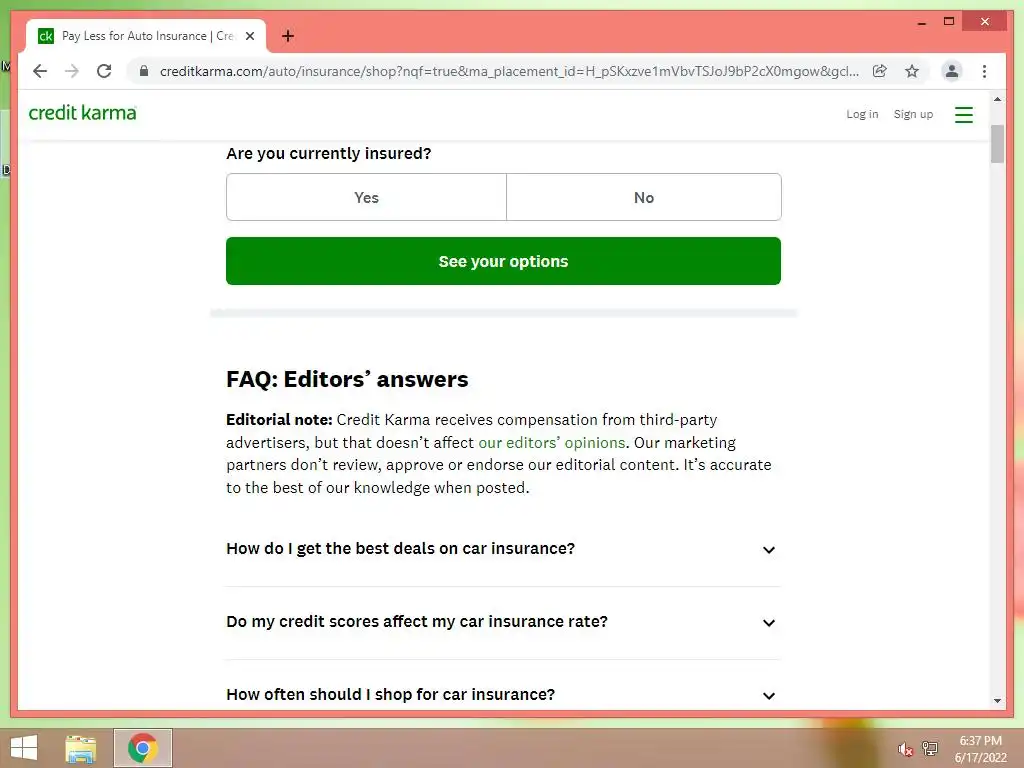This screenshot has height=768, width=1024.
Task: Expand "How do I get the best deals" question
Action: point(503,549)
